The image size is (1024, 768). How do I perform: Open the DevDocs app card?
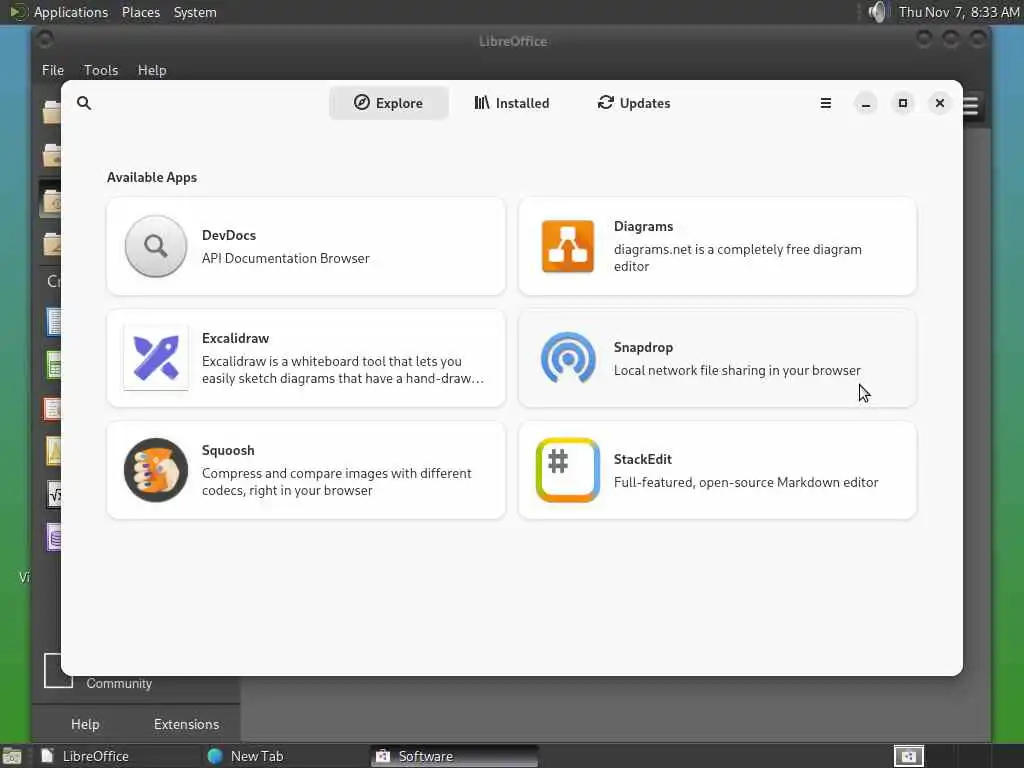[306, 246]
